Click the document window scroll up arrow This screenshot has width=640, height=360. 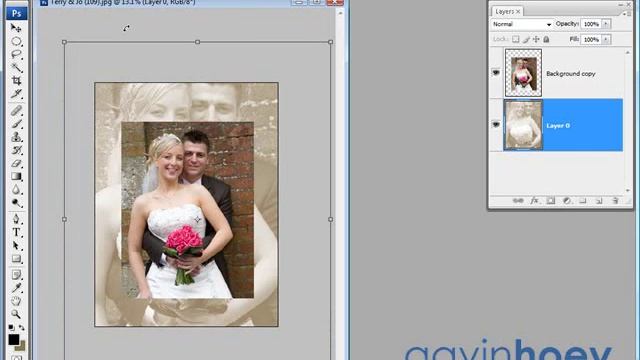click(340, 13)
